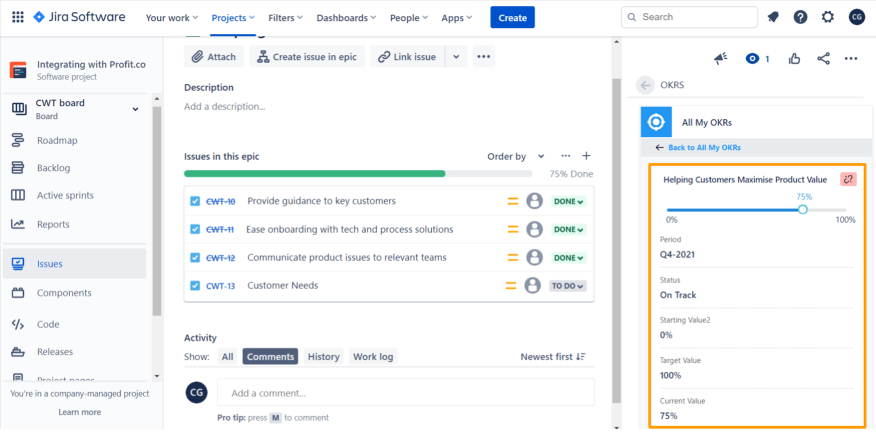Switch to the History activity tab
876x434 pixels.
coord(323,356)
